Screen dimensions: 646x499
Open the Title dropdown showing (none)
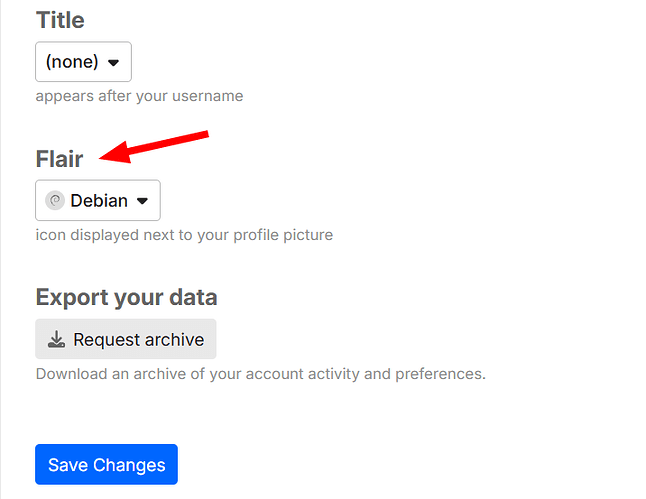click(83, 62)
